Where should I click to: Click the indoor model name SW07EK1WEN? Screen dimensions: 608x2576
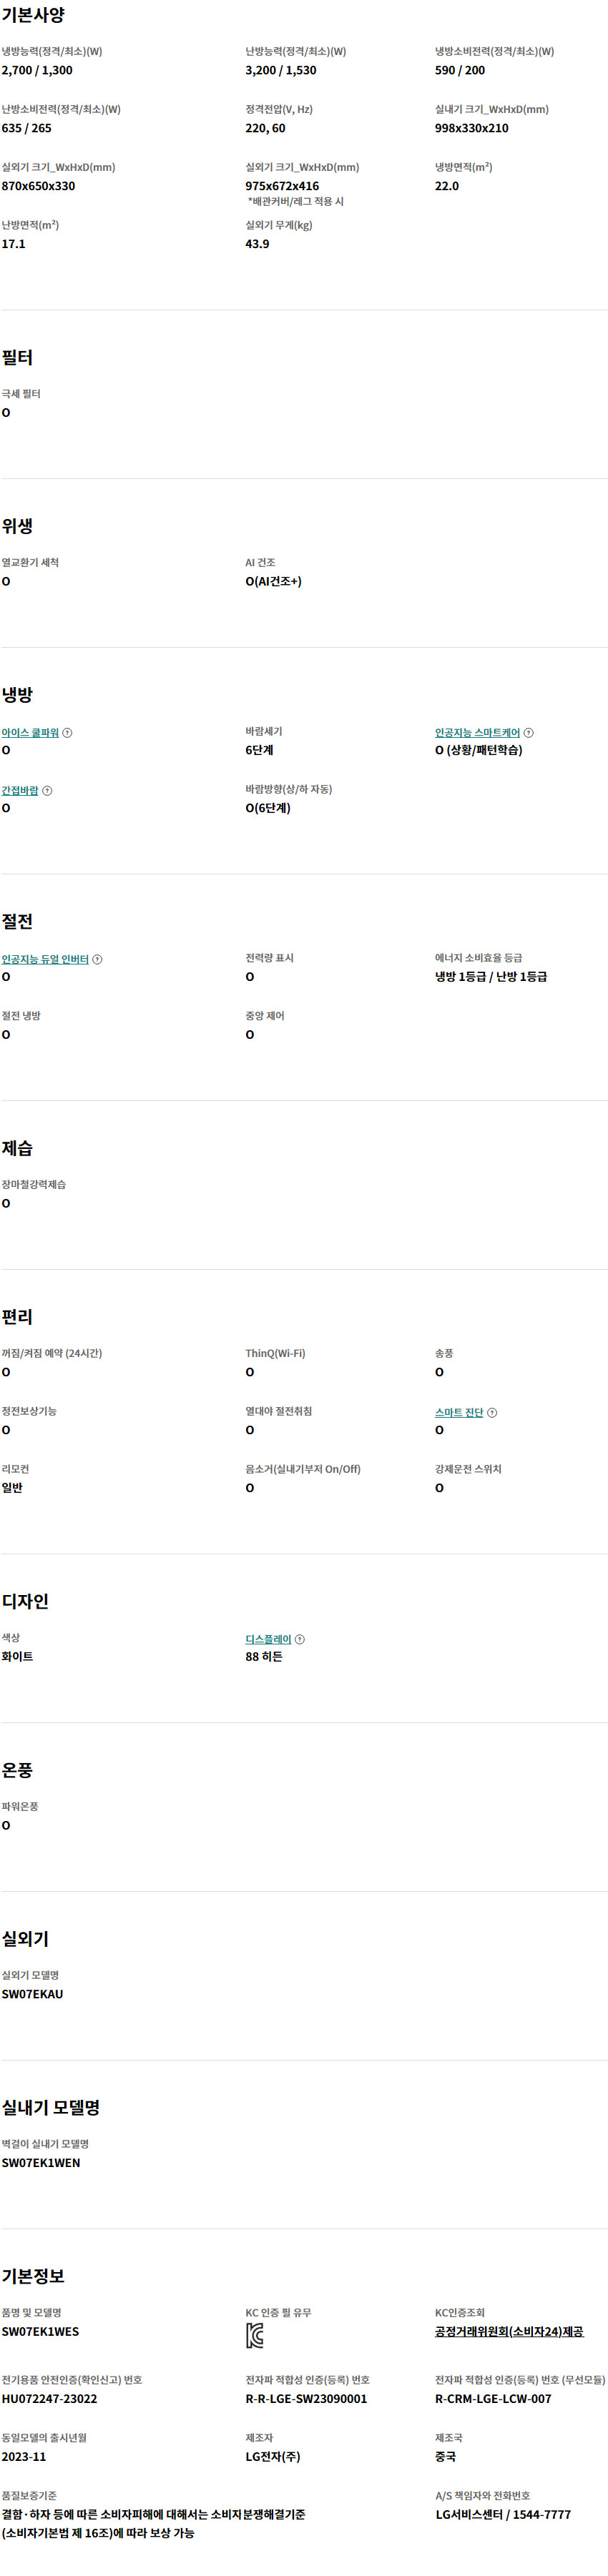click(41, 2163)
